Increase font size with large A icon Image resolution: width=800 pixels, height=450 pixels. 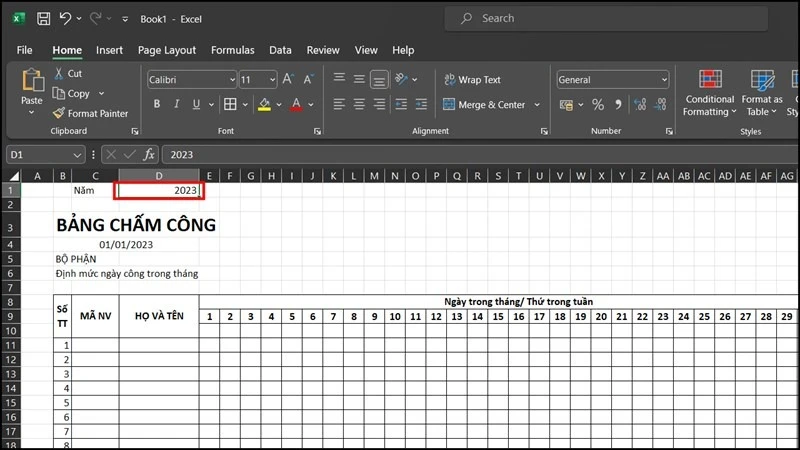click(288, 79)
